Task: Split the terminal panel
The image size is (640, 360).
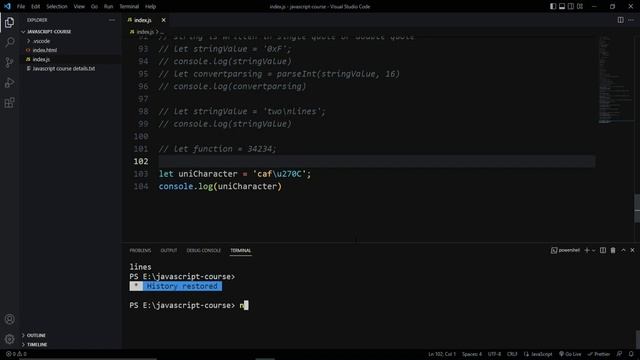Action: [x=603, y=250]
